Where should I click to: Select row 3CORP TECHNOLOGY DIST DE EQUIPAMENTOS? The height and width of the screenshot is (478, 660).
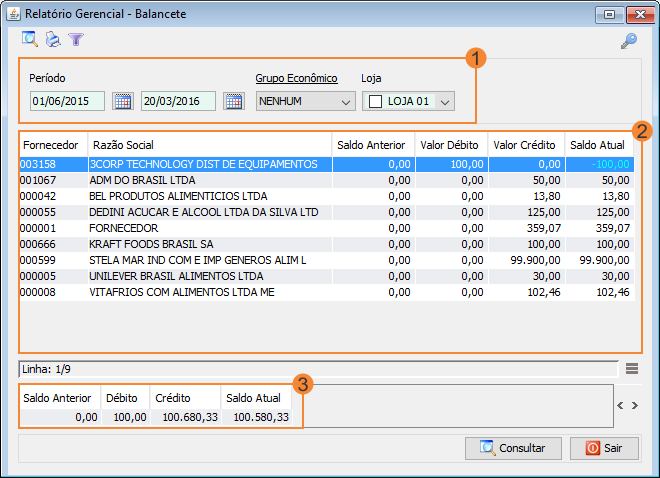327,164
